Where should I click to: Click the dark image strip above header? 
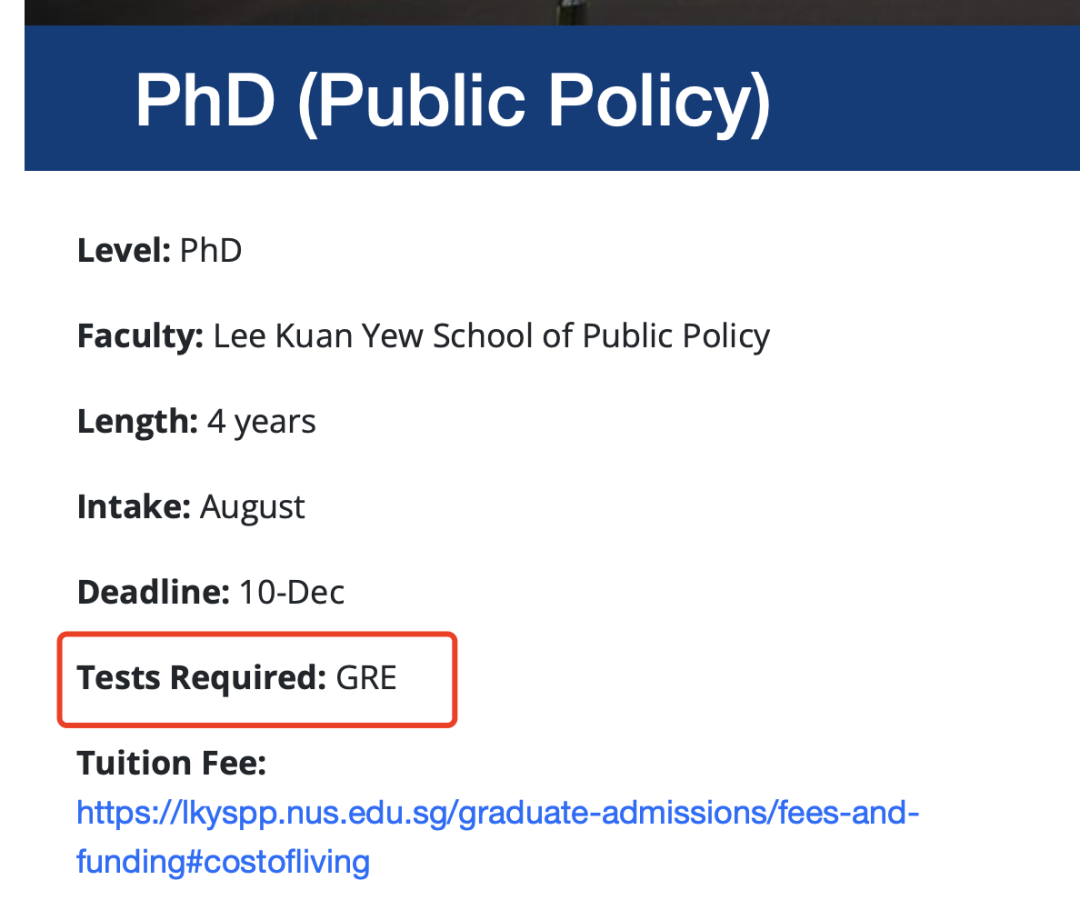click(552, 12)
